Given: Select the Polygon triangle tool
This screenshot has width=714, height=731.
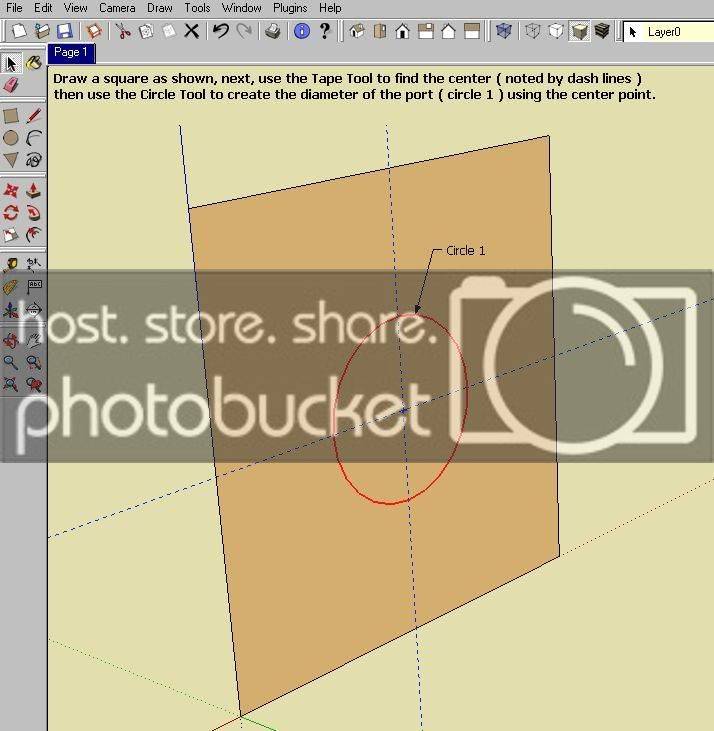Looking at the screenshot, I should click(x=11, y=160).
